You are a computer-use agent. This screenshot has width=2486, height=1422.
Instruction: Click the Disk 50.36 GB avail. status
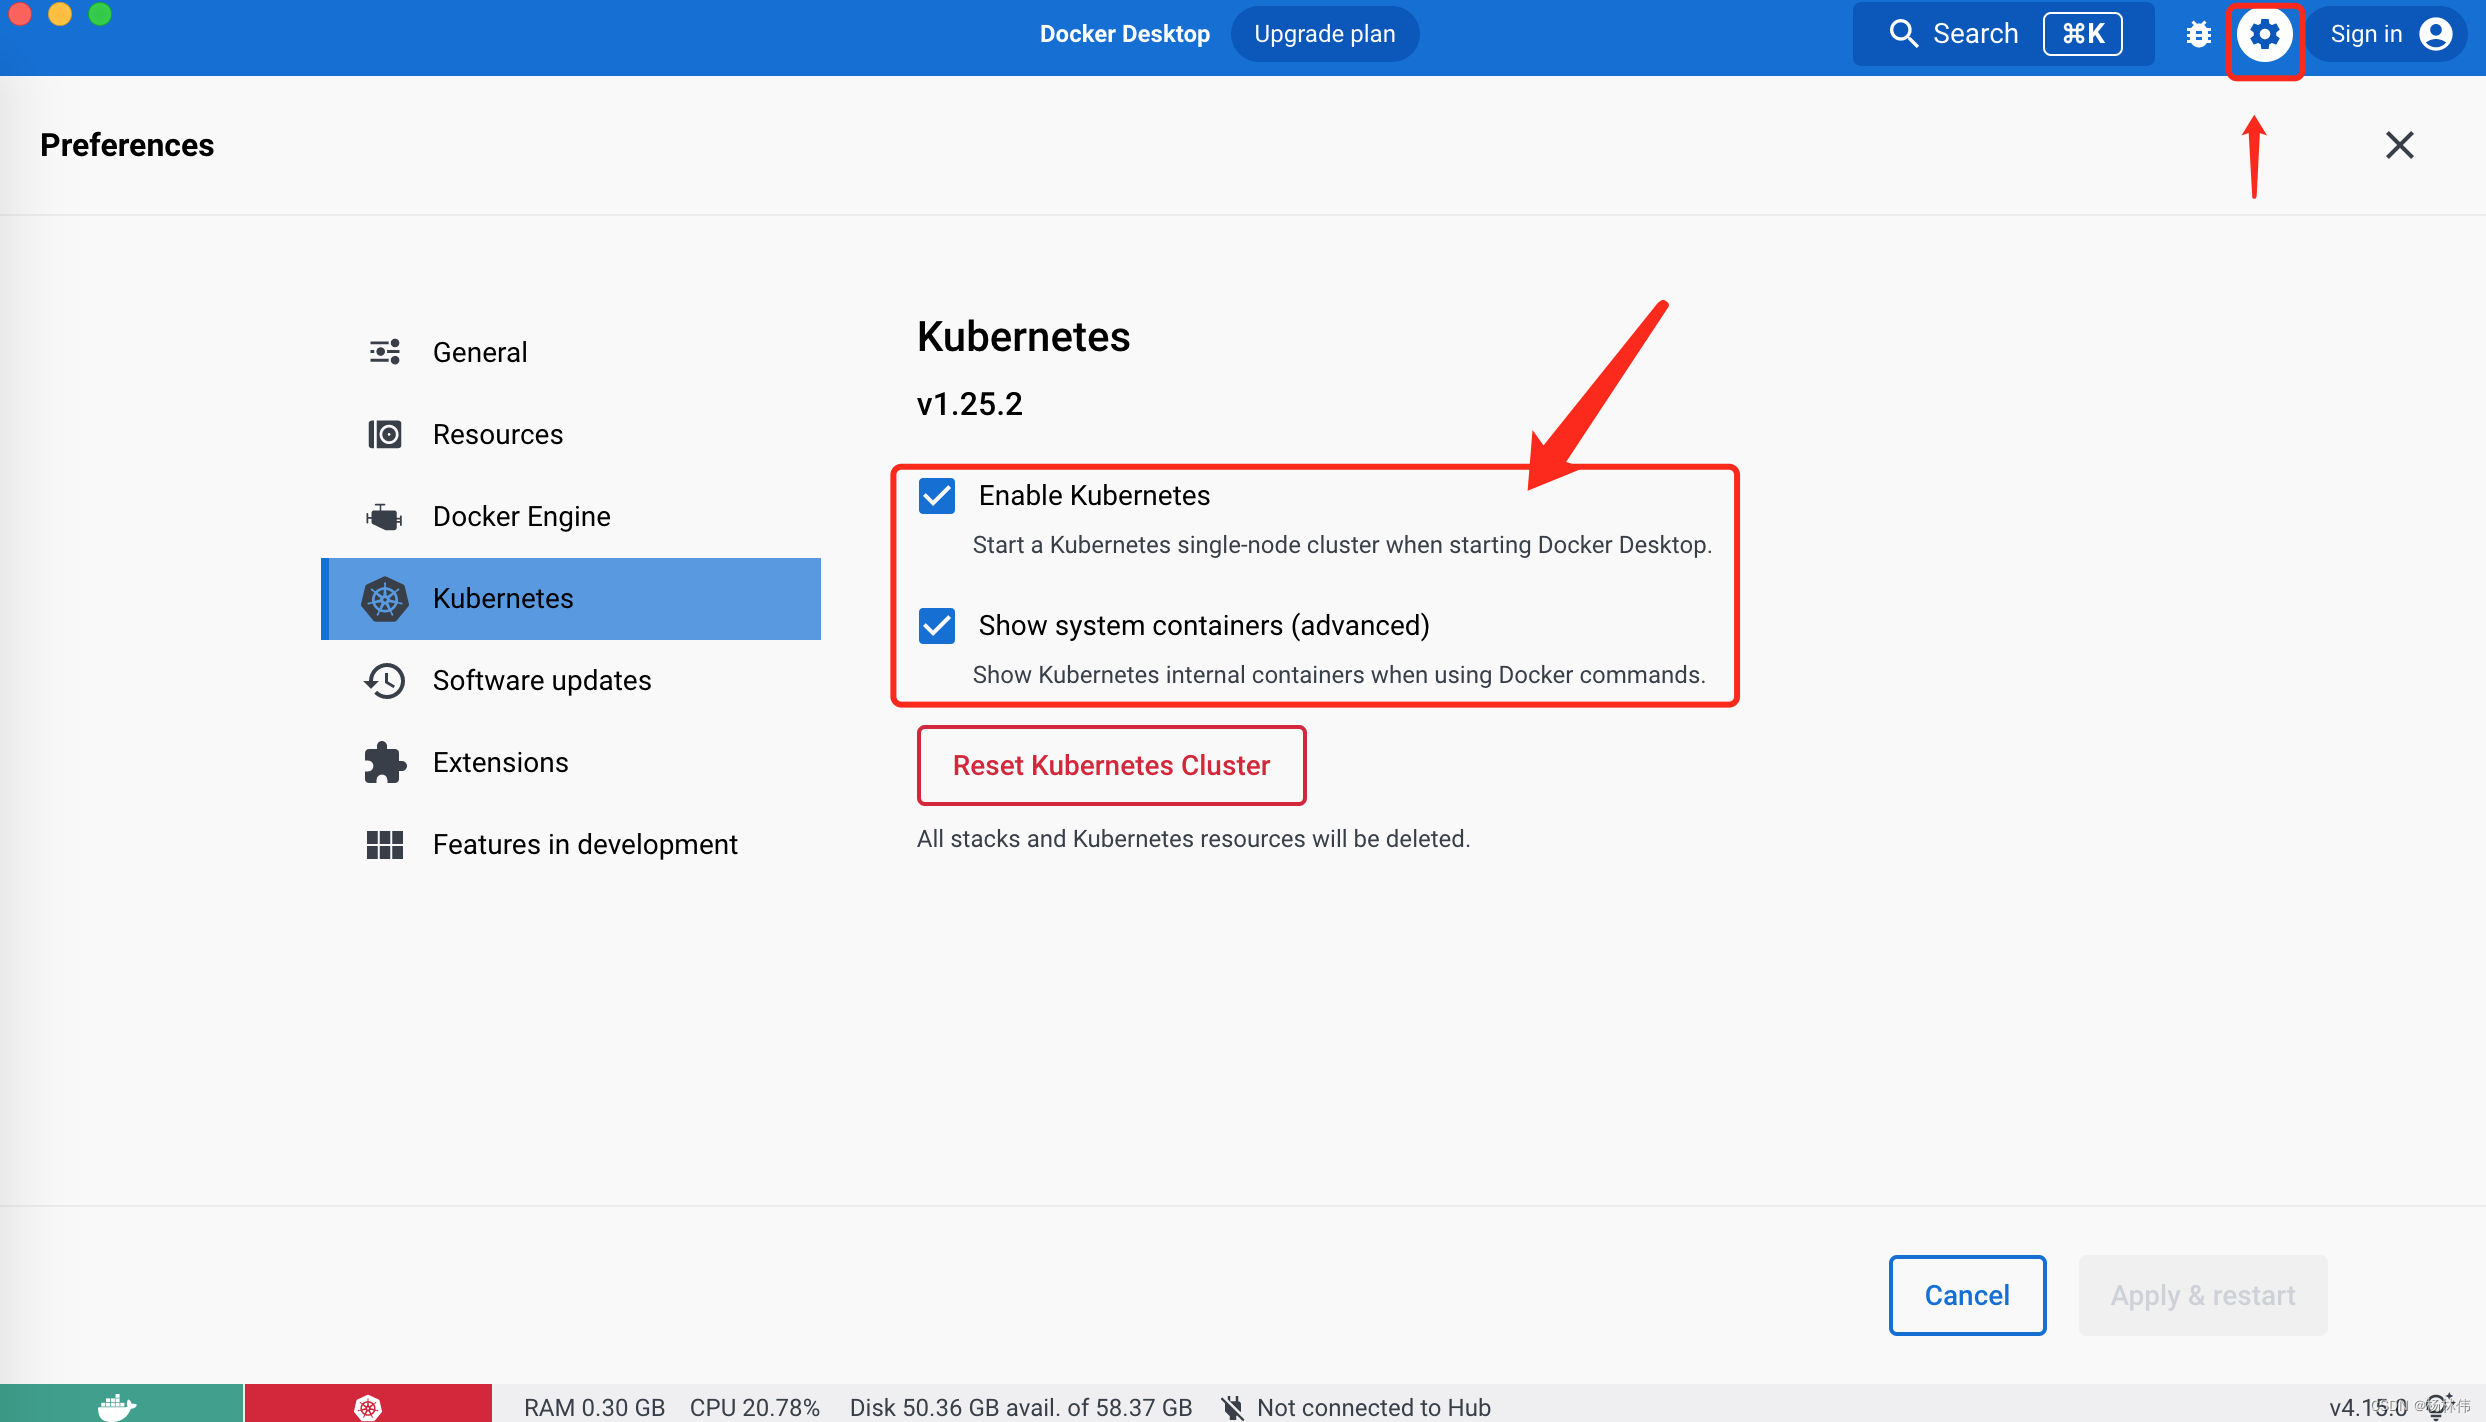1021,1407
